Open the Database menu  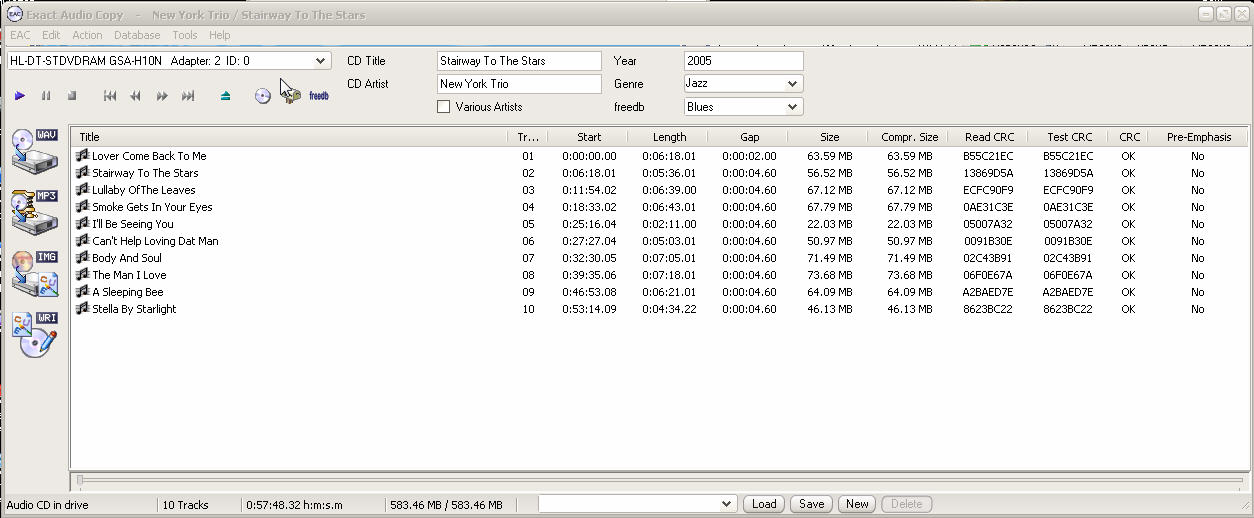(137, 35)
